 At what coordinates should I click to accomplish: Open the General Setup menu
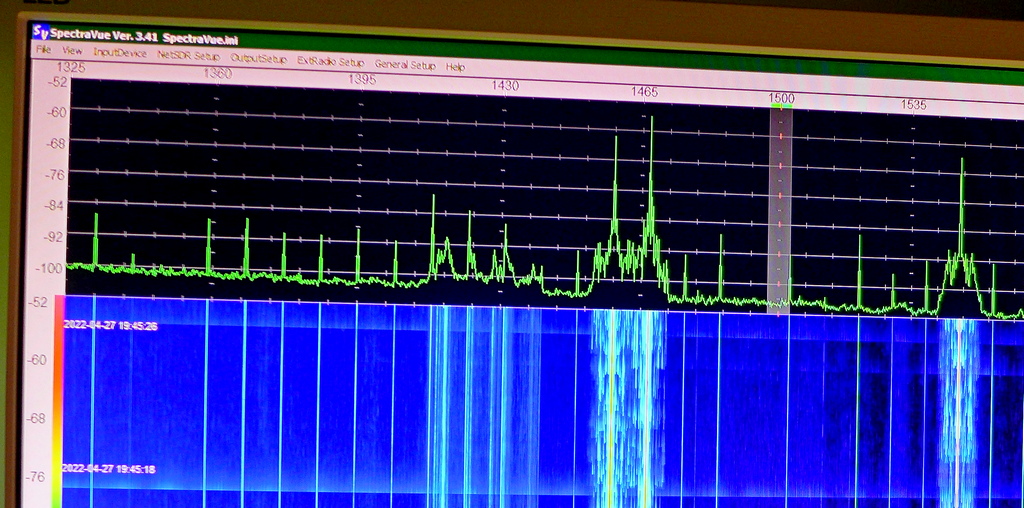click(405, 65)
